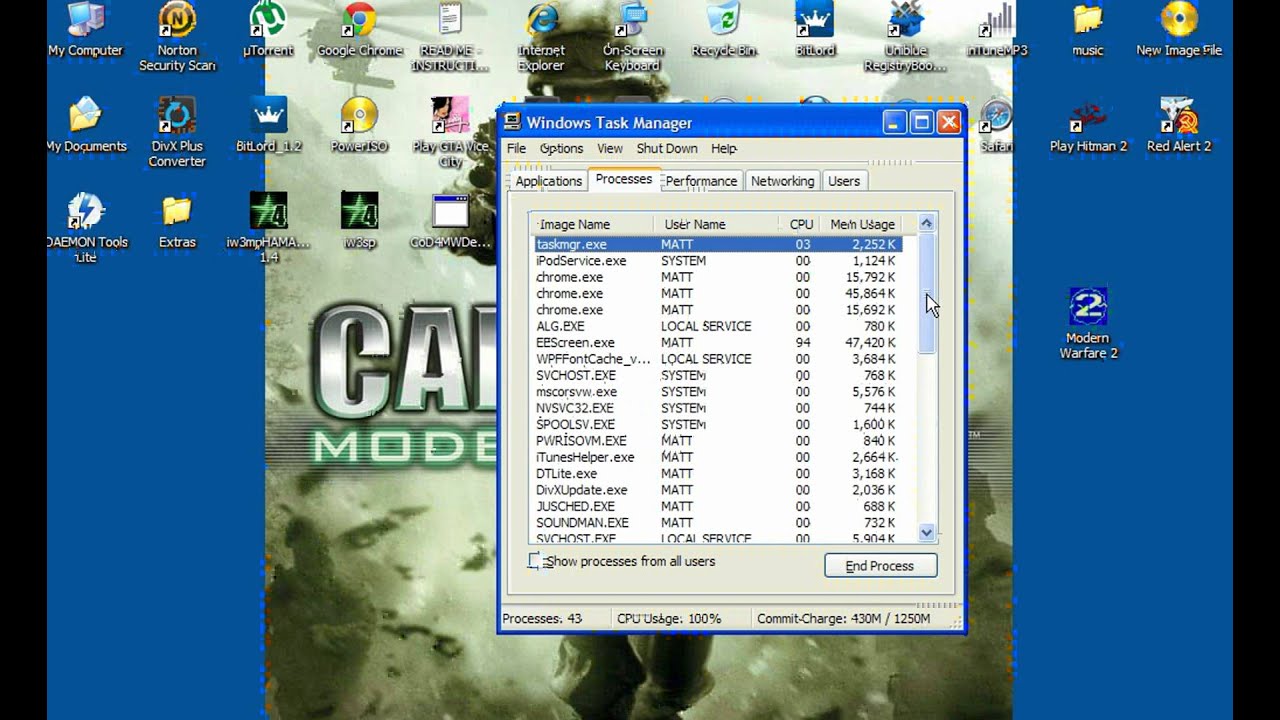Open the PowerISO desktop shortcut
Viewport: 1280px width, 720px height.
point(359,126)
